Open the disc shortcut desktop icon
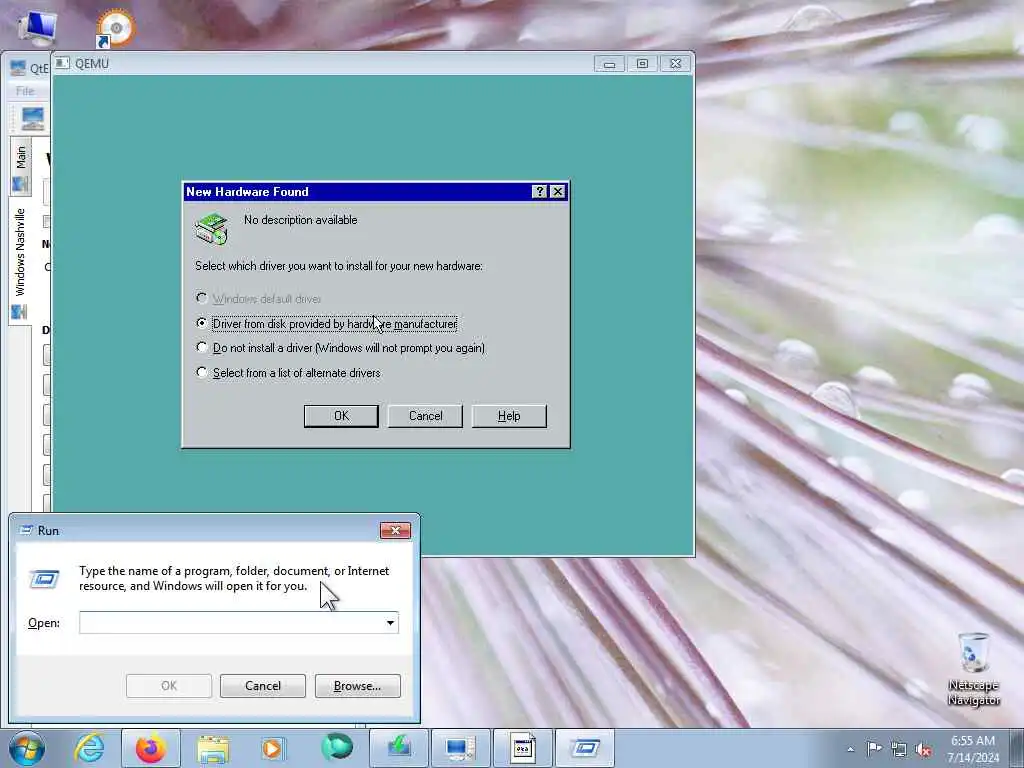Viewport: 1024px width, 768px height. point(115,28)
